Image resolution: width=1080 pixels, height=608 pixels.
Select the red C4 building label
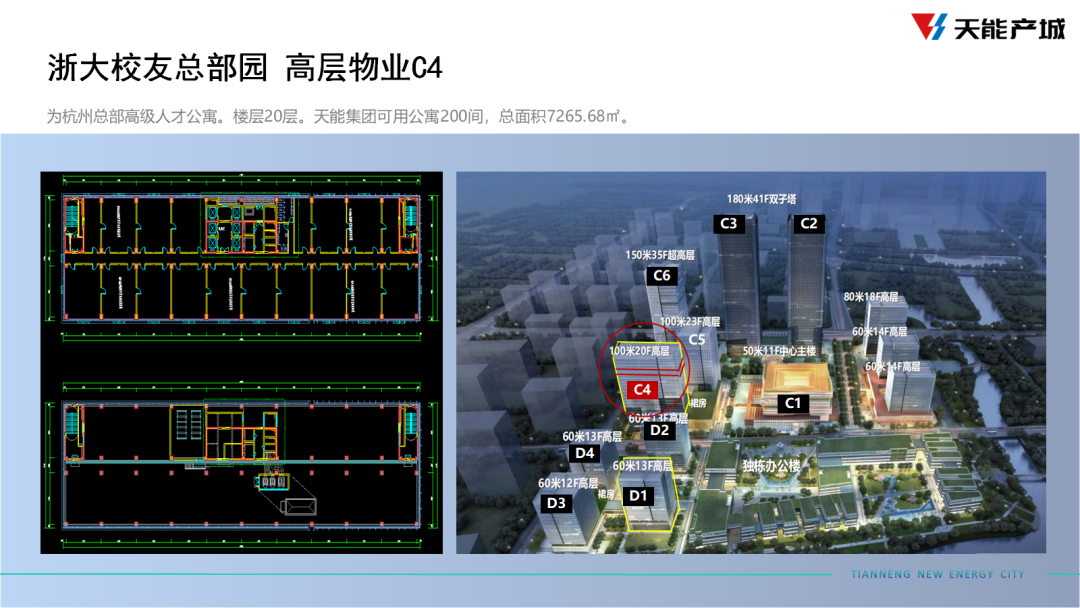click(x=642, y=390)
